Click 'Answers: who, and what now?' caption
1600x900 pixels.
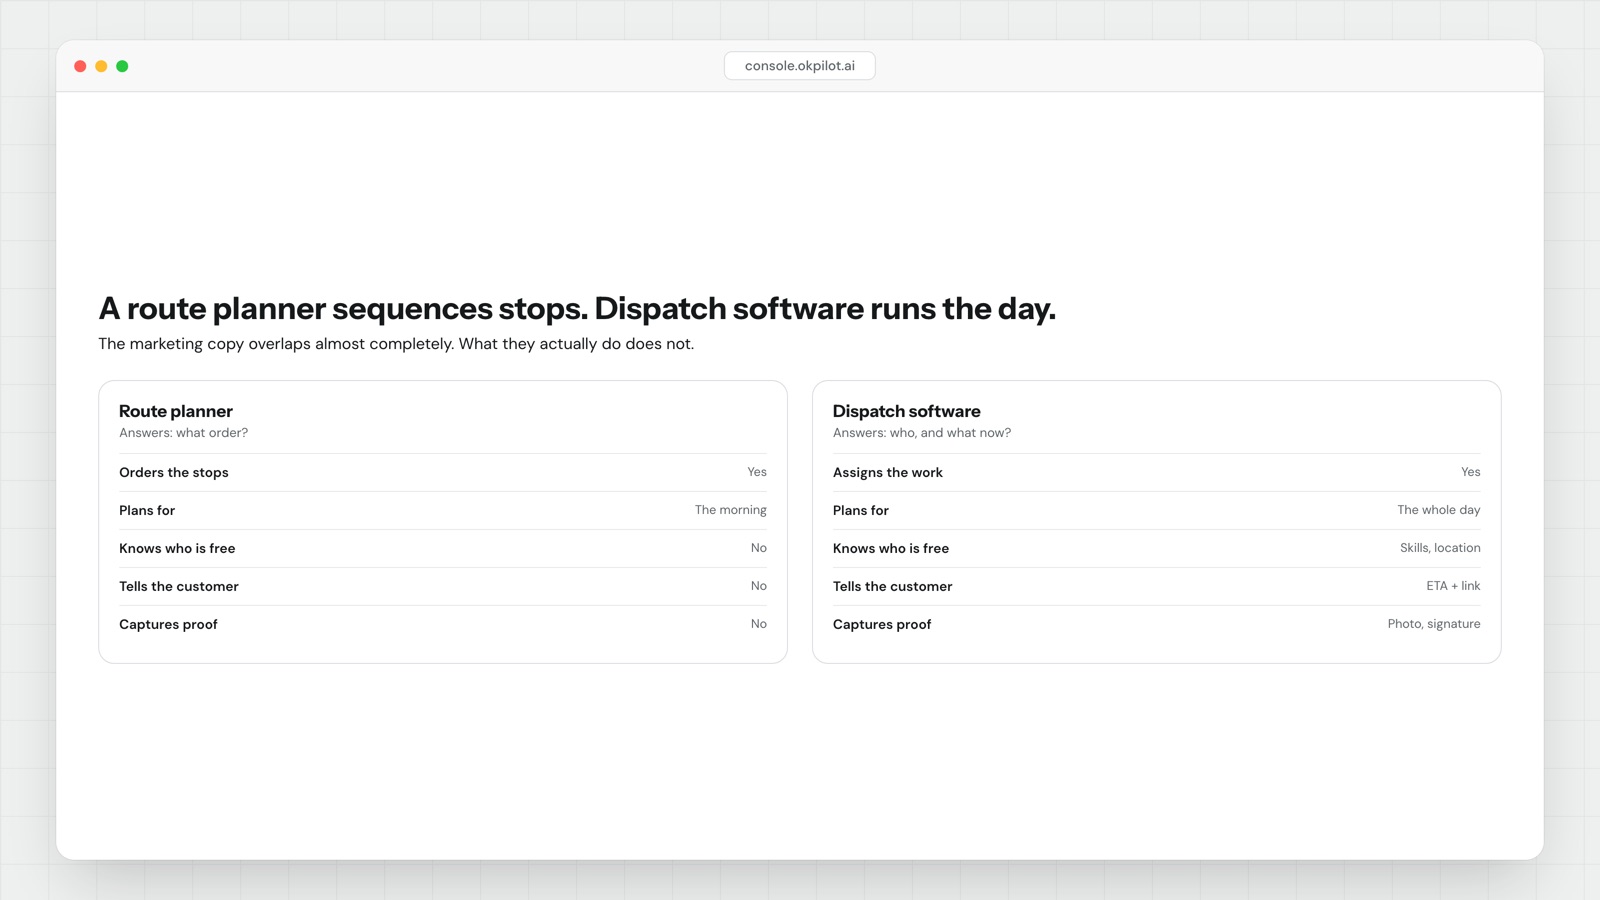[x=922, y=433]
